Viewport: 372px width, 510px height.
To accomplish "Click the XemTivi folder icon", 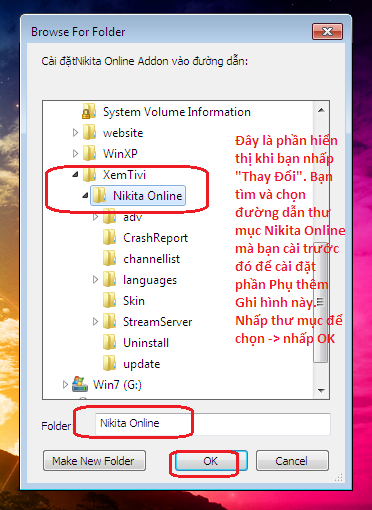I will [x=89, y=174].
